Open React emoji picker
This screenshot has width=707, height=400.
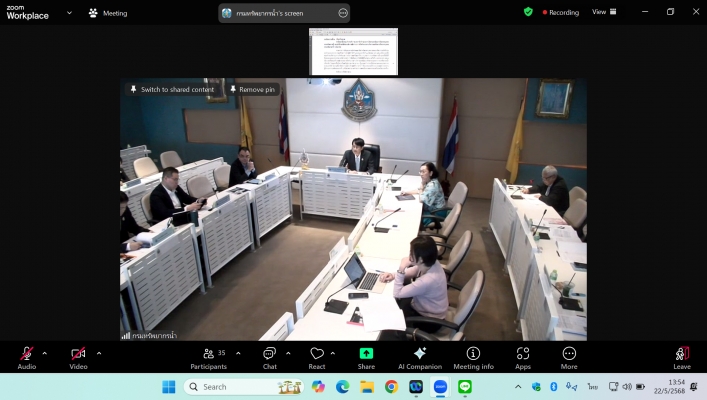click(317, 359)
